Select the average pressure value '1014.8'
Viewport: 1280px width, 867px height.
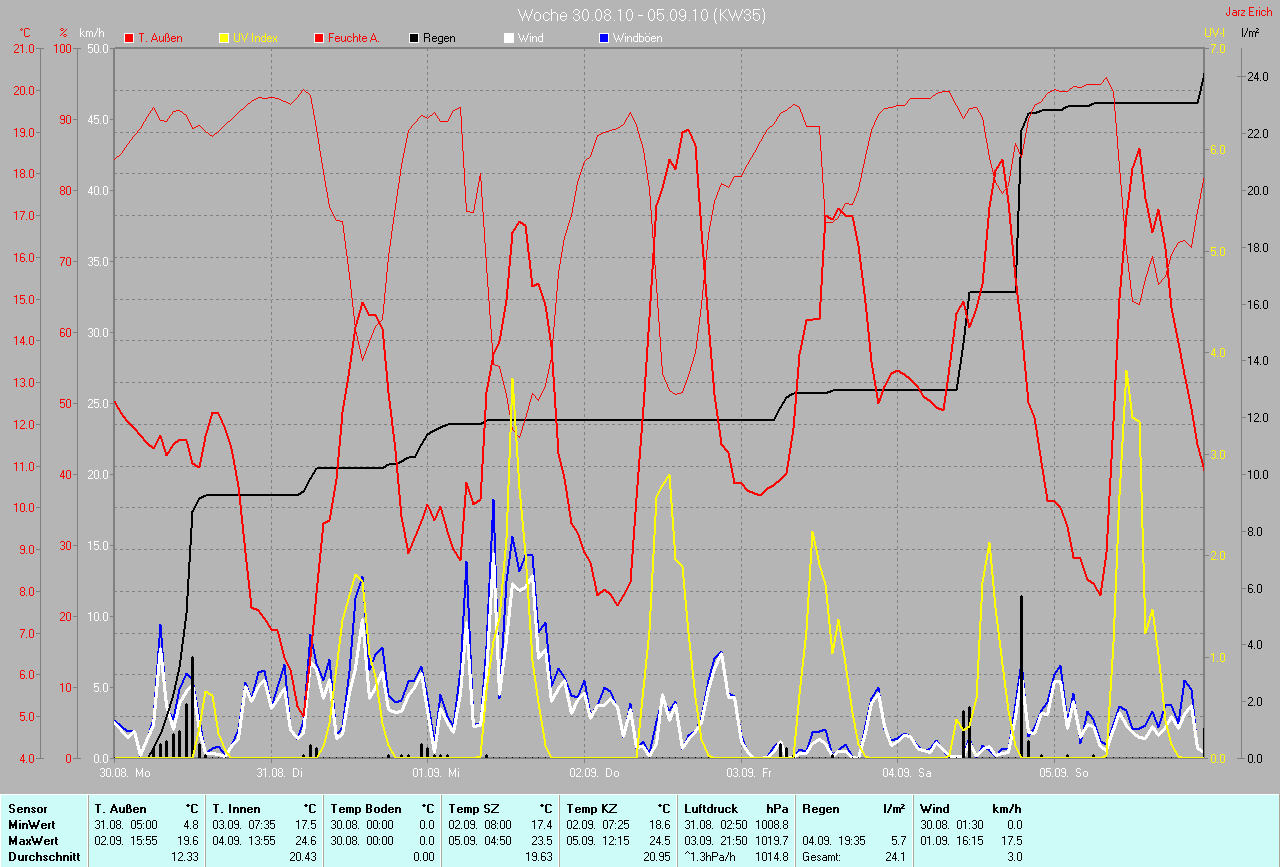coord(771,857)
